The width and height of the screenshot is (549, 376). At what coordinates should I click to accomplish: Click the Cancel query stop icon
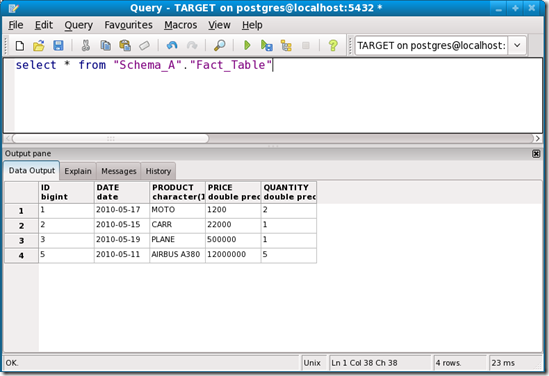tap(306, 46)
